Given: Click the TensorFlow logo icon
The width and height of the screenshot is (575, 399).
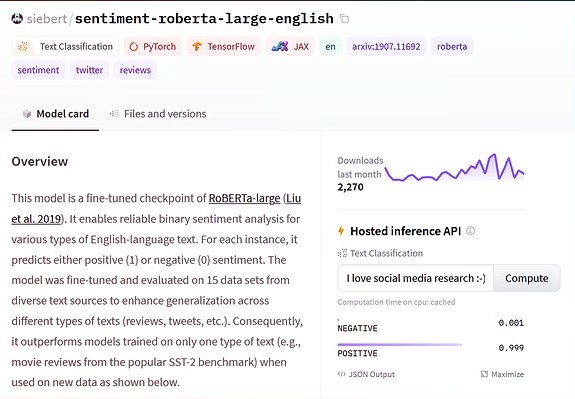Looking at the screenshot, I should pos(197,47).
